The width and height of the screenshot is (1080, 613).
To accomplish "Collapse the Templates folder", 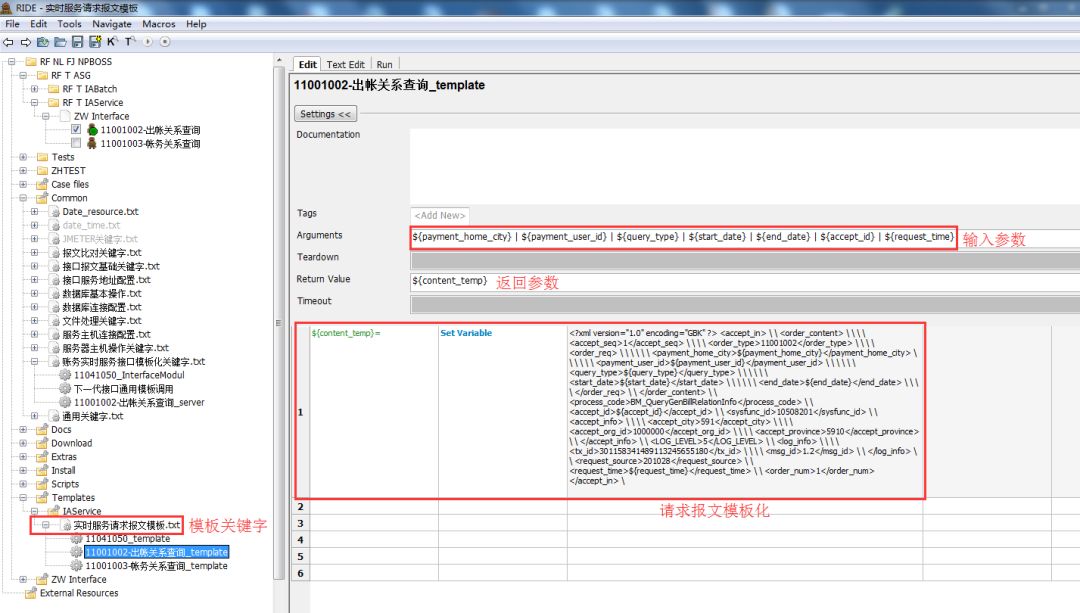I will coord(23,497).
